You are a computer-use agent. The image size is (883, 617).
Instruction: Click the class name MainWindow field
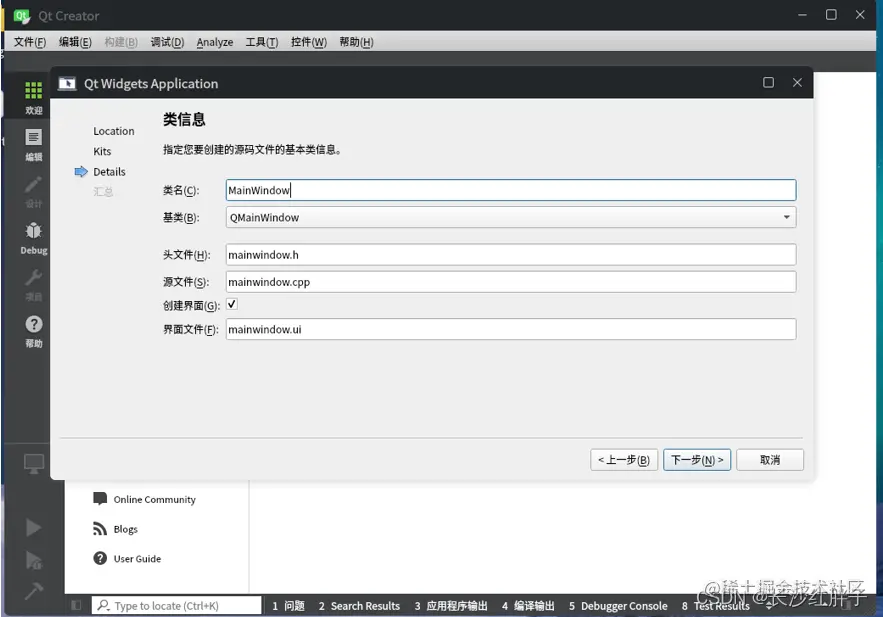(511, 190)
